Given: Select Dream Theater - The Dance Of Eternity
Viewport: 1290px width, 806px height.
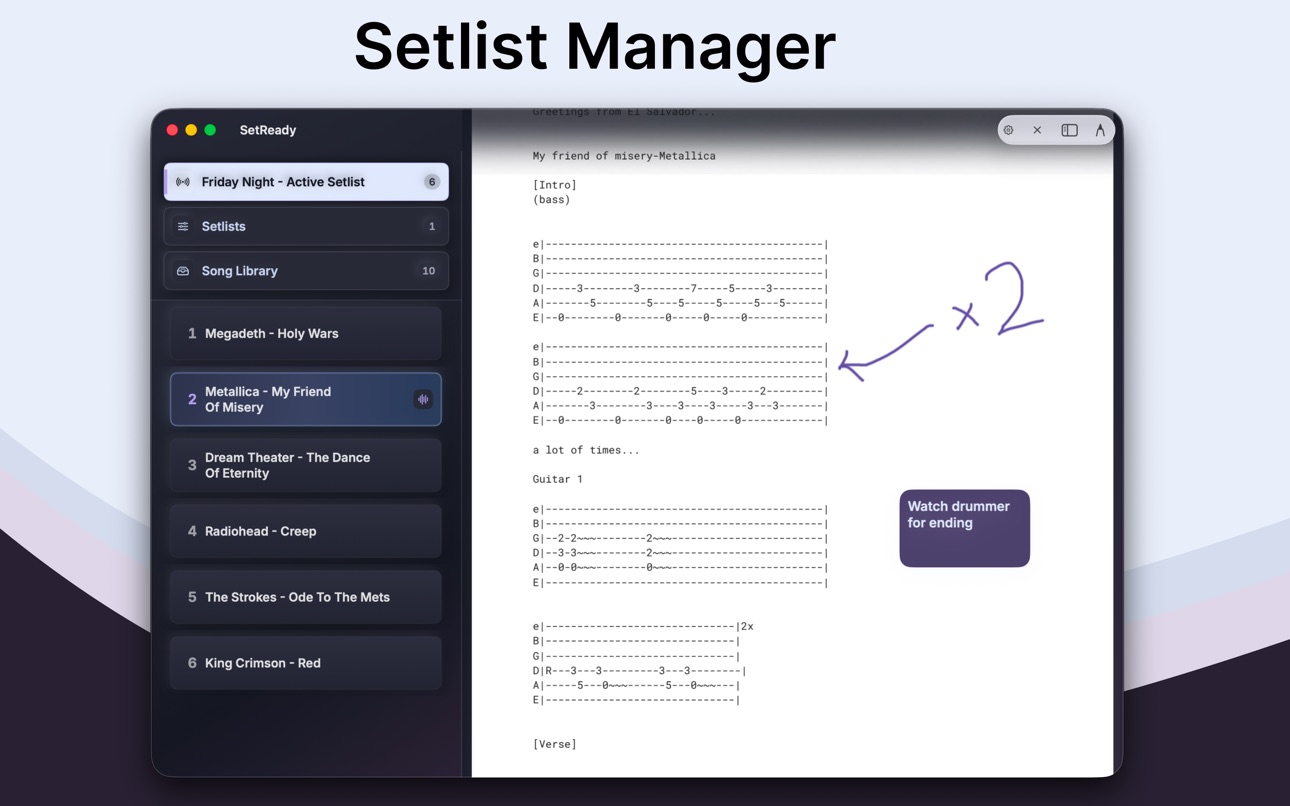Looking at the screenshot, I should click(306, 465).
